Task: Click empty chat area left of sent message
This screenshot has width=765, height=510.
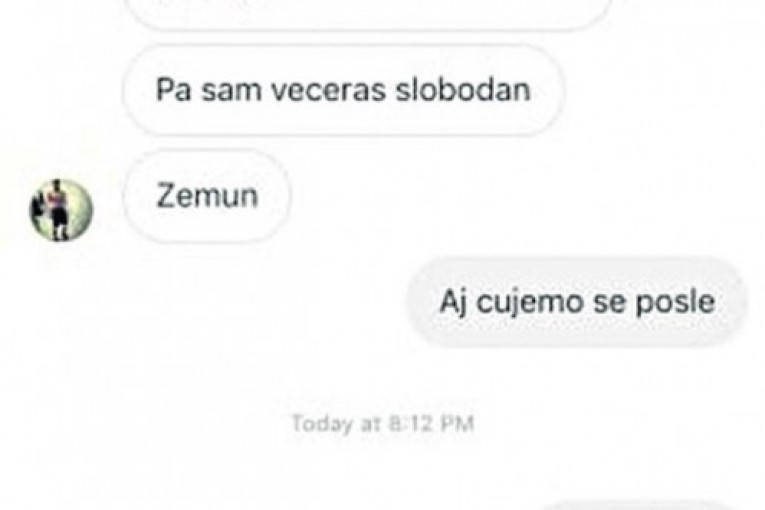Action: (x=205, y=303)
